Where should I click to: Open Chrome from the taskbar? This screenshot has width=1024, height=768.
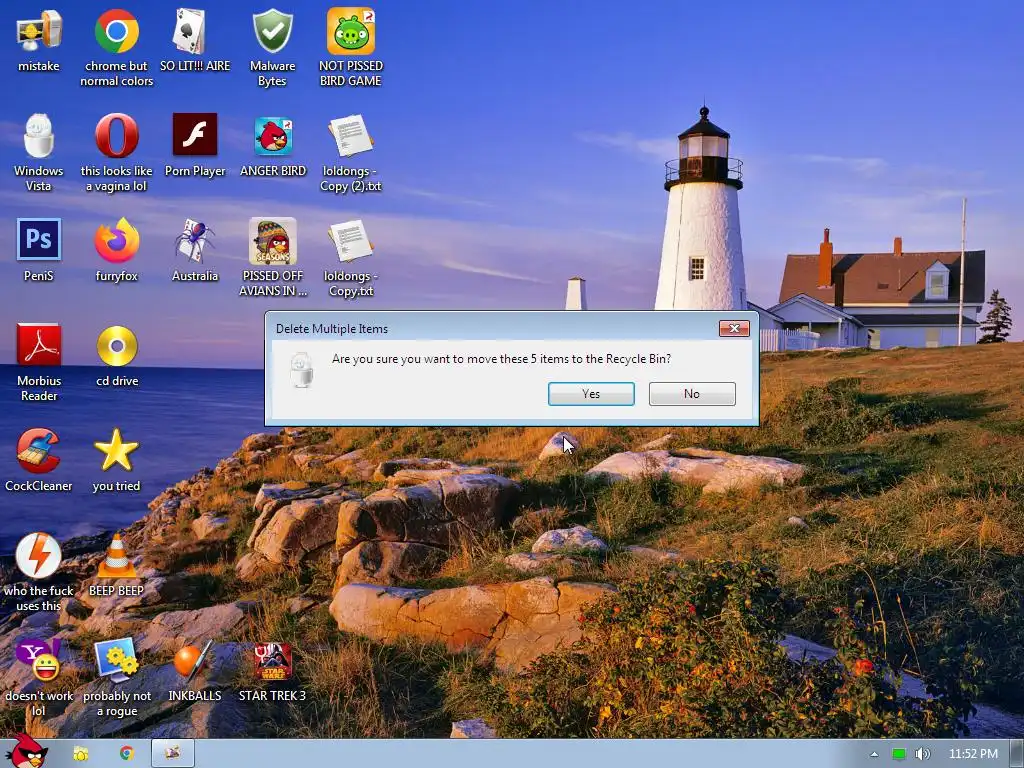pyautogui.click(x=127, y=754)
